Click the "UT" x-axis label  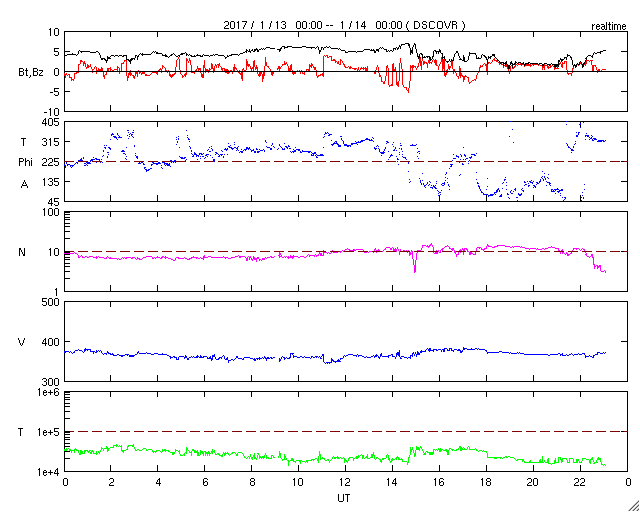pyautogui.click(x=344, y=498)
